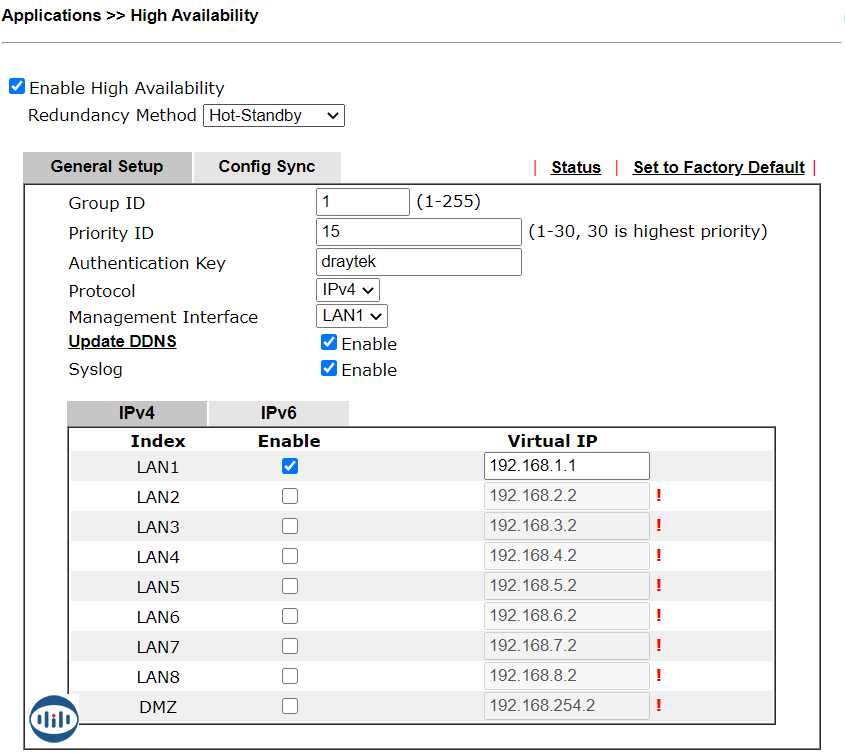
Task: Click the red exclamation beside LAN8 IP
Action: (x=659, y=676)
